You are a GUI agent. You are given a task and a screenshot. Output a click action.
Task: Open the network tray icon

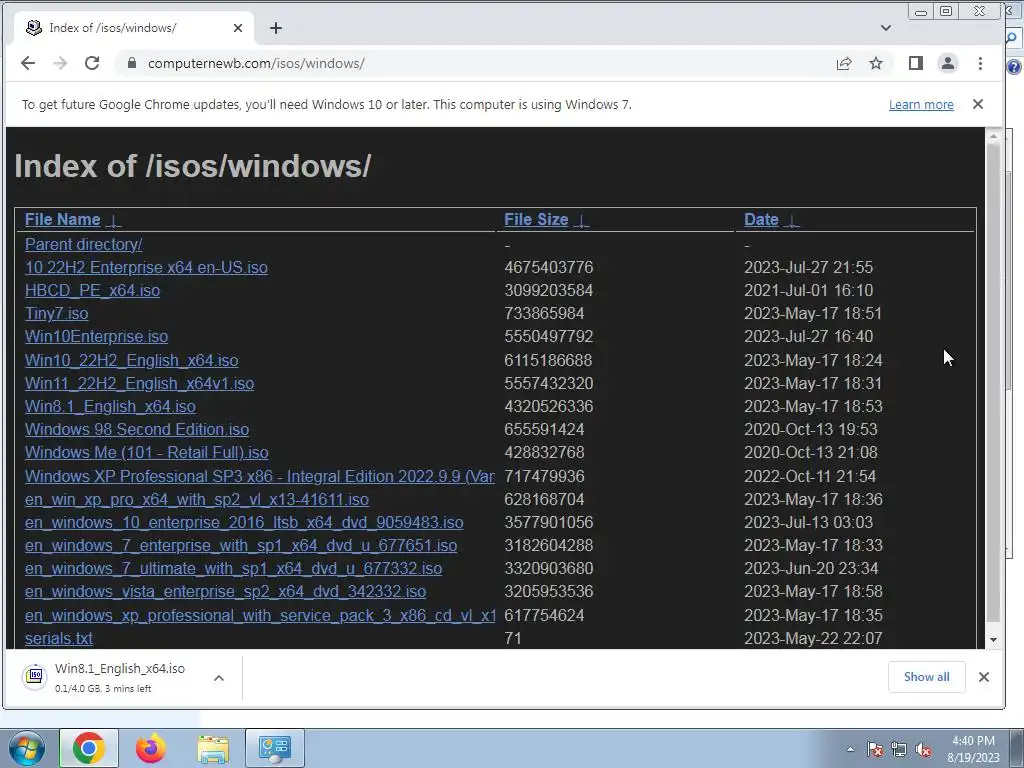click(x=899, y=750)
